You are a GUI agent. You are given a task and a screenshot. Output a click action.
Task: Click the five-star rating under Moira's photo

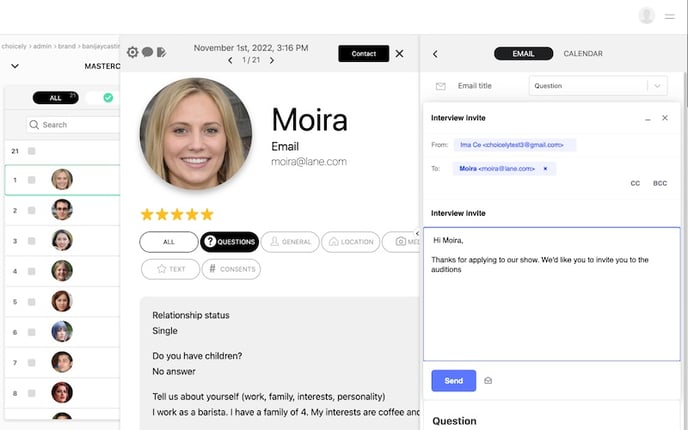pos(177,214)
